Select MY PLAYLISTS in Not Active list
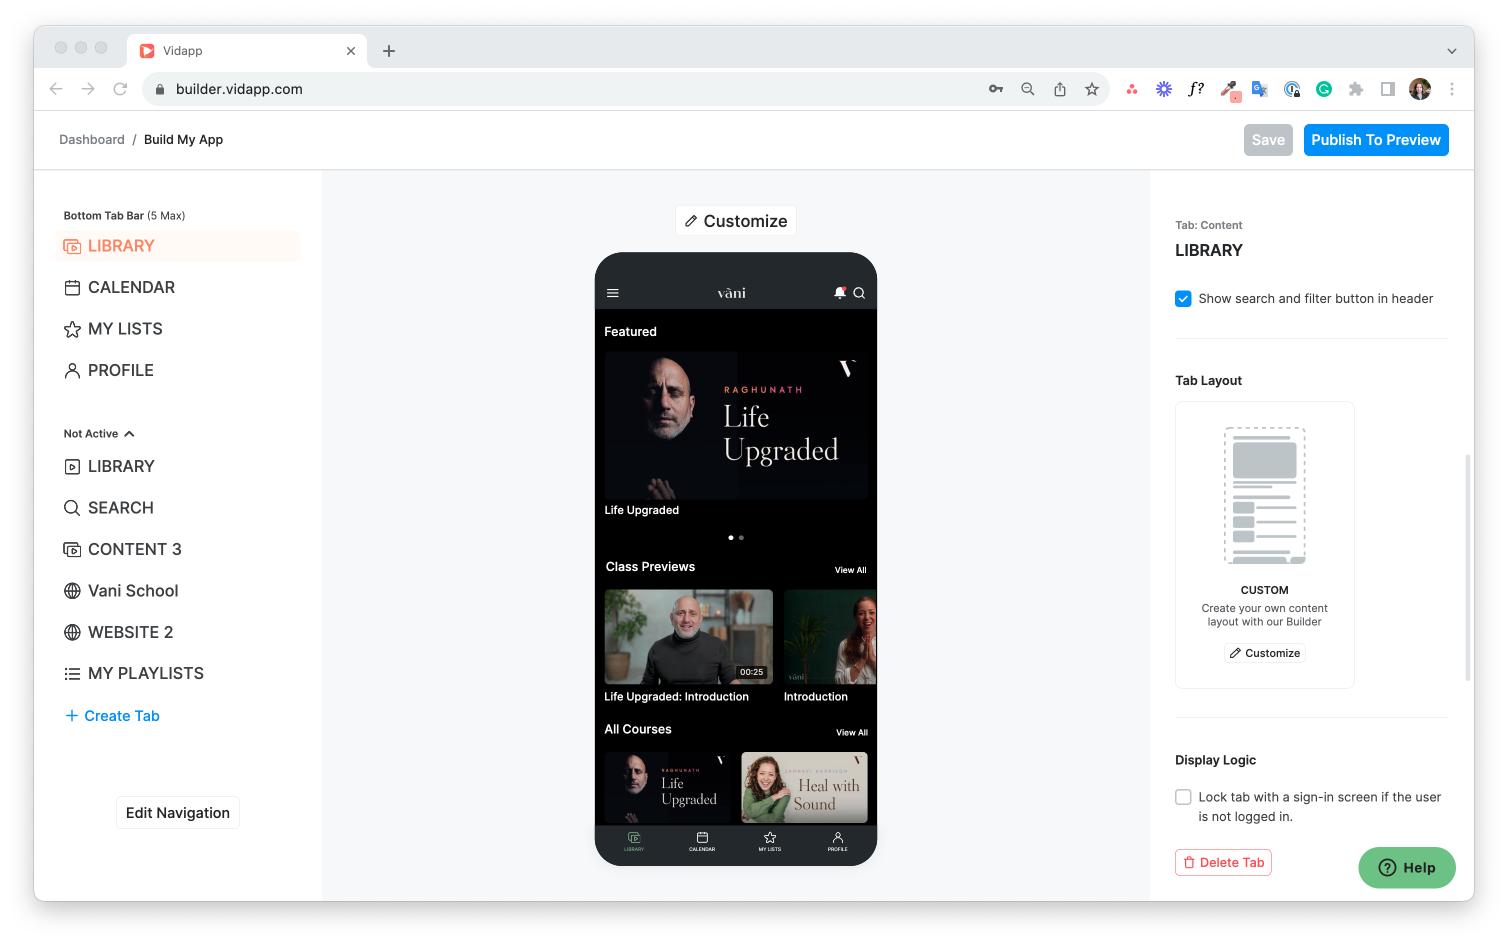The width and height of the screenshot is (1508, 943). (x=145, y=673)
